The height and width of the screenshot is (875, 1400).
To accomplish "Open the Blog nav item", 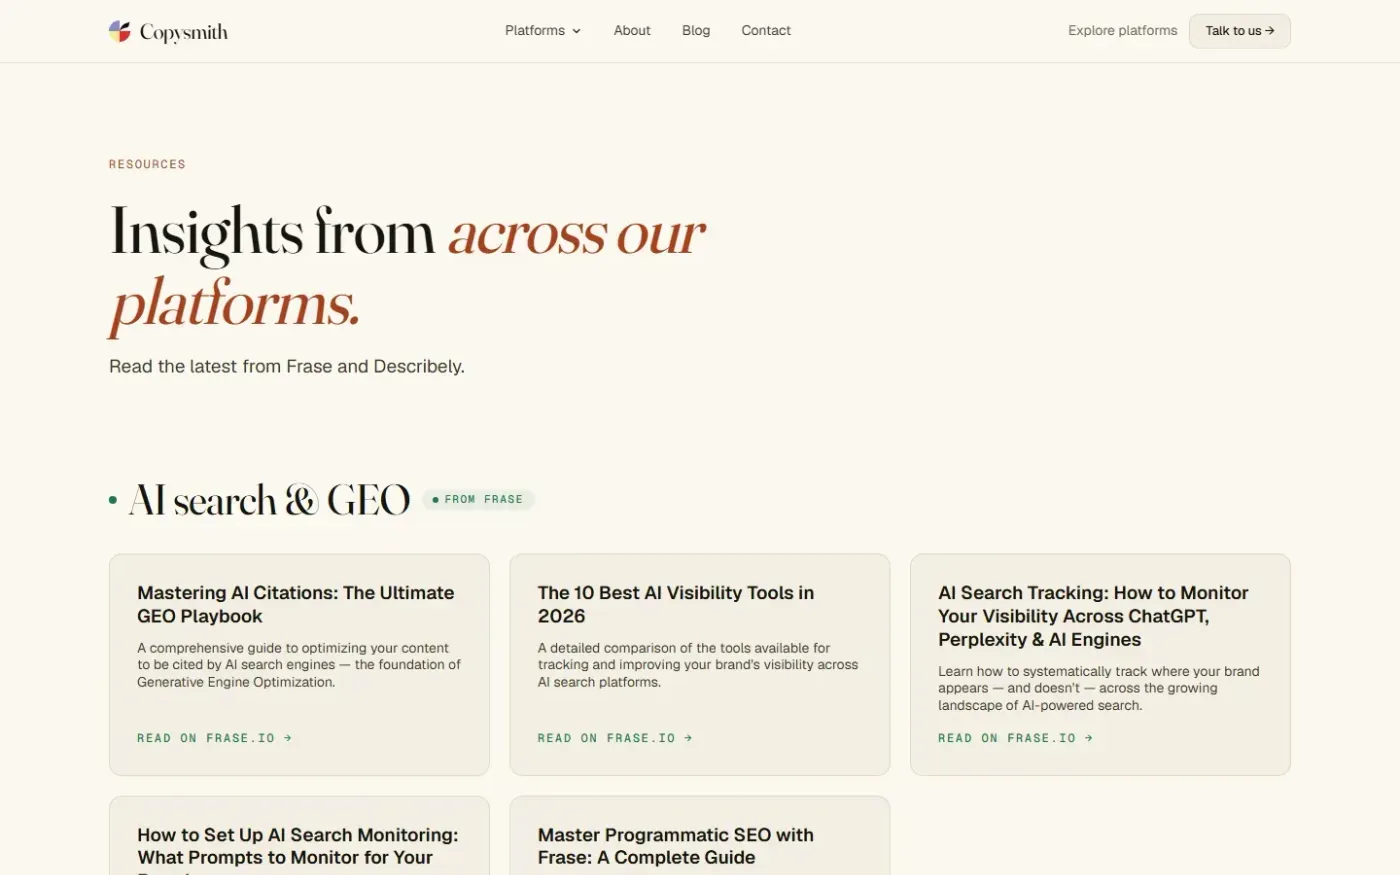I will pyautogui.click(x=696, y=31).
